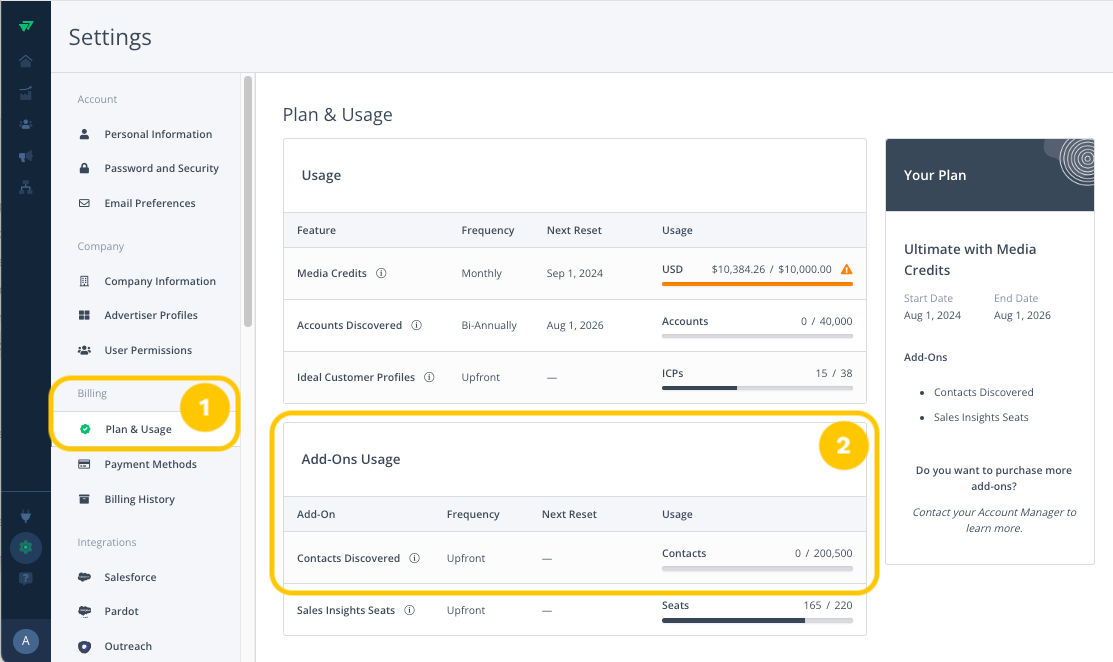
Task: Open the user avatar labeled A
Action: pyautogui.click(x=26, y=641)
